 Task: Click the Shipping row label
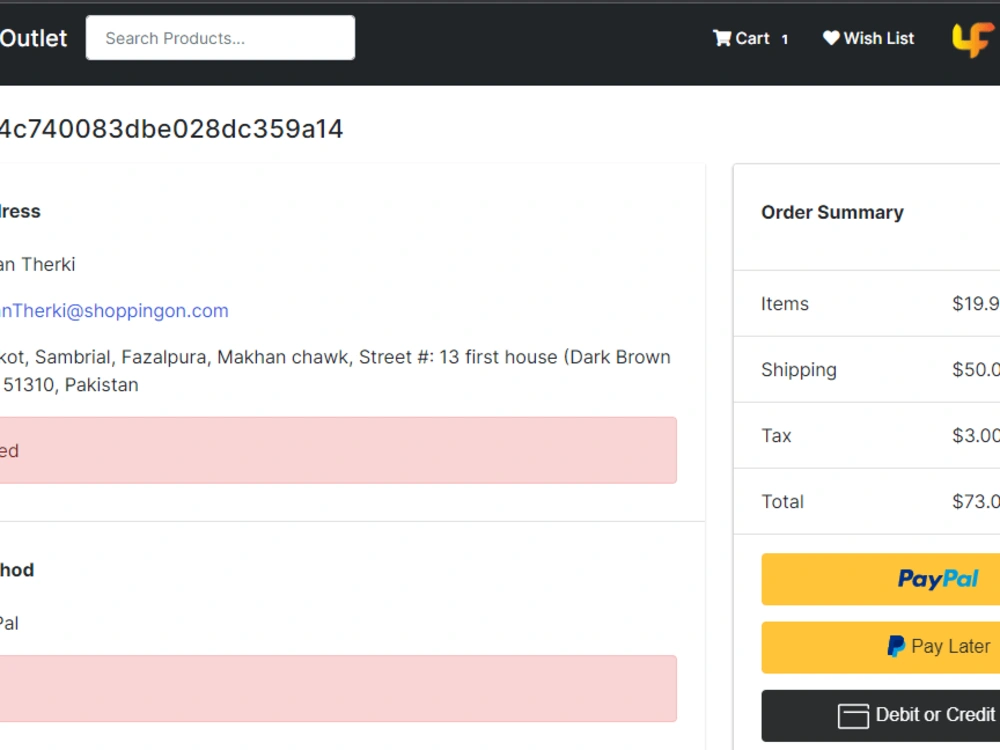click(x=798, y=370)
